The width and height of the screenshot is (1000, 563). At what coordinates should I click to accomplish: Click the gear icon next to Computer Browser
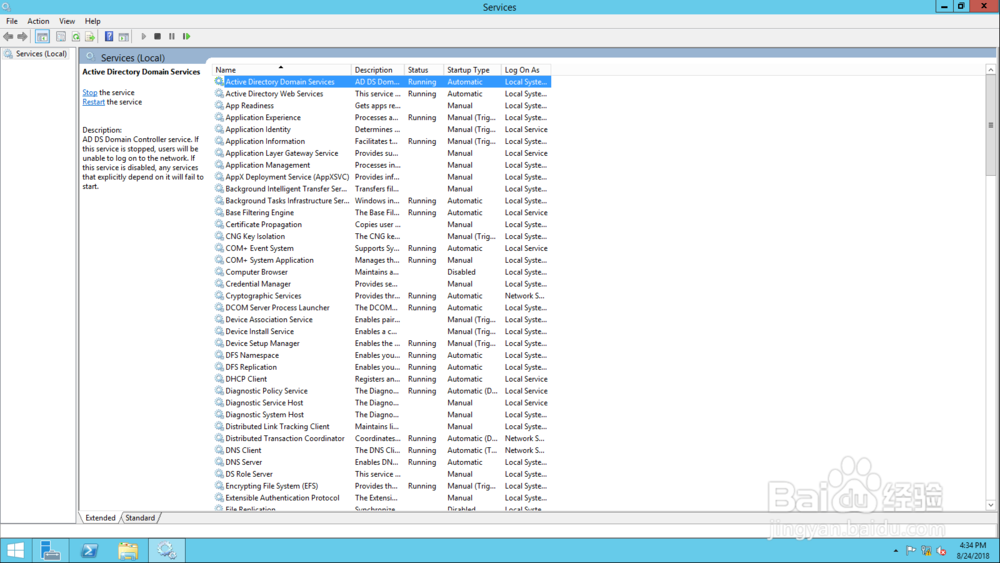[x=219, y=272]
